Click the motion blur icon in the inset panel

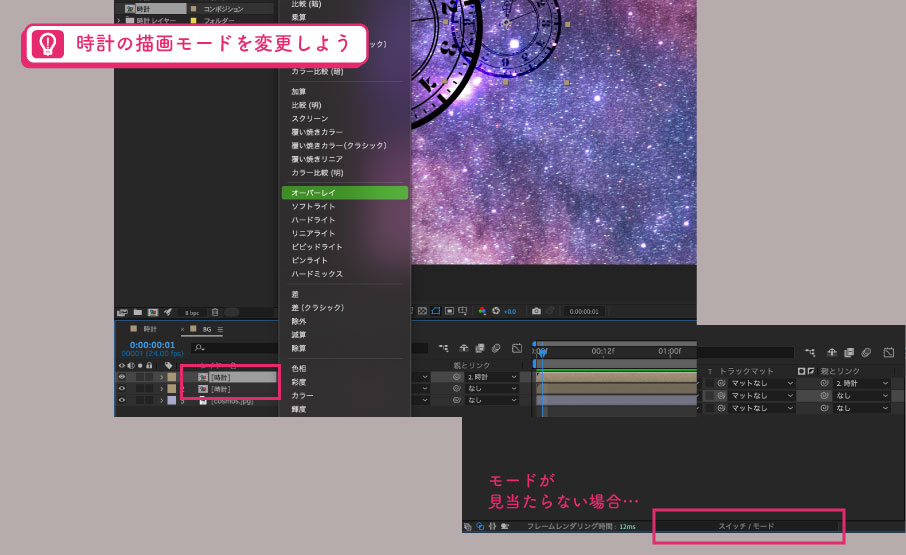pyautogui.click(x=866, y=352)
